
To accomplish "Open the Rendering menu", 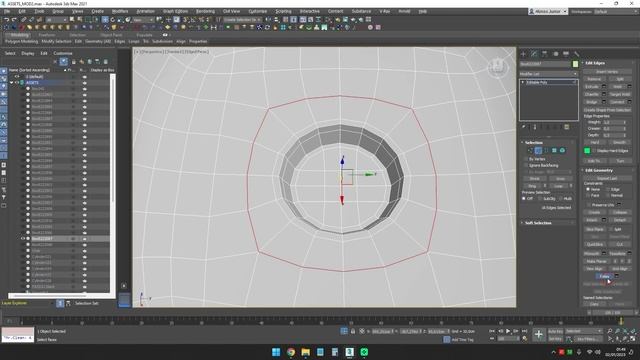I will click(x=205, y=11).
